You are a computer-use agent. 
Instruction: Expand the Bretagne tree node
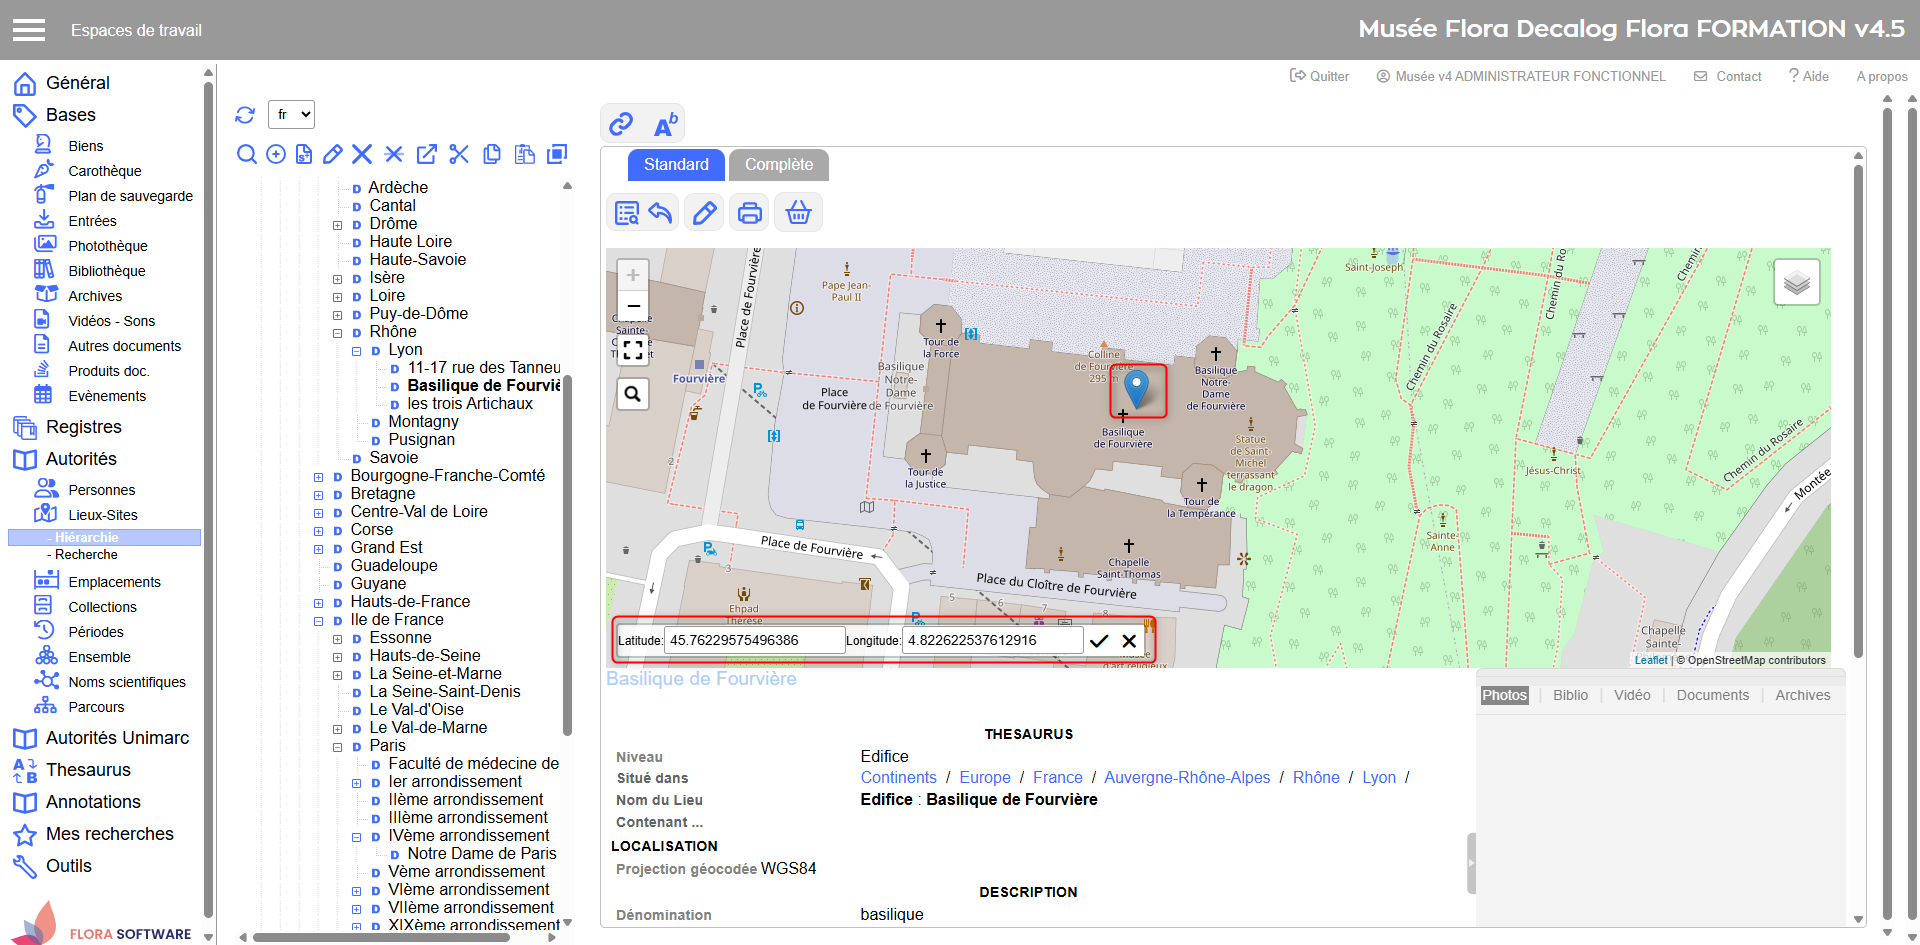coord(318,495)
